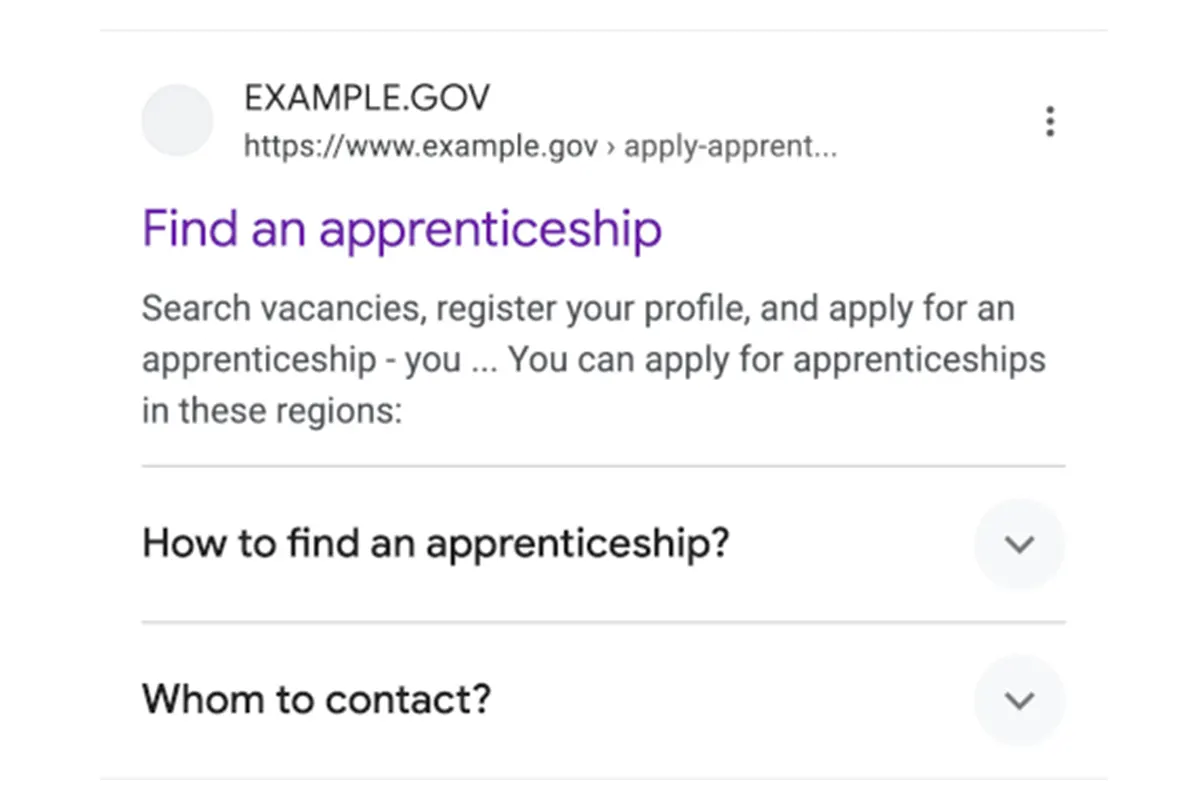Click the word "Find" in the result title
The width and height of the screenshot is (1200, 800).
pos(190,228)
